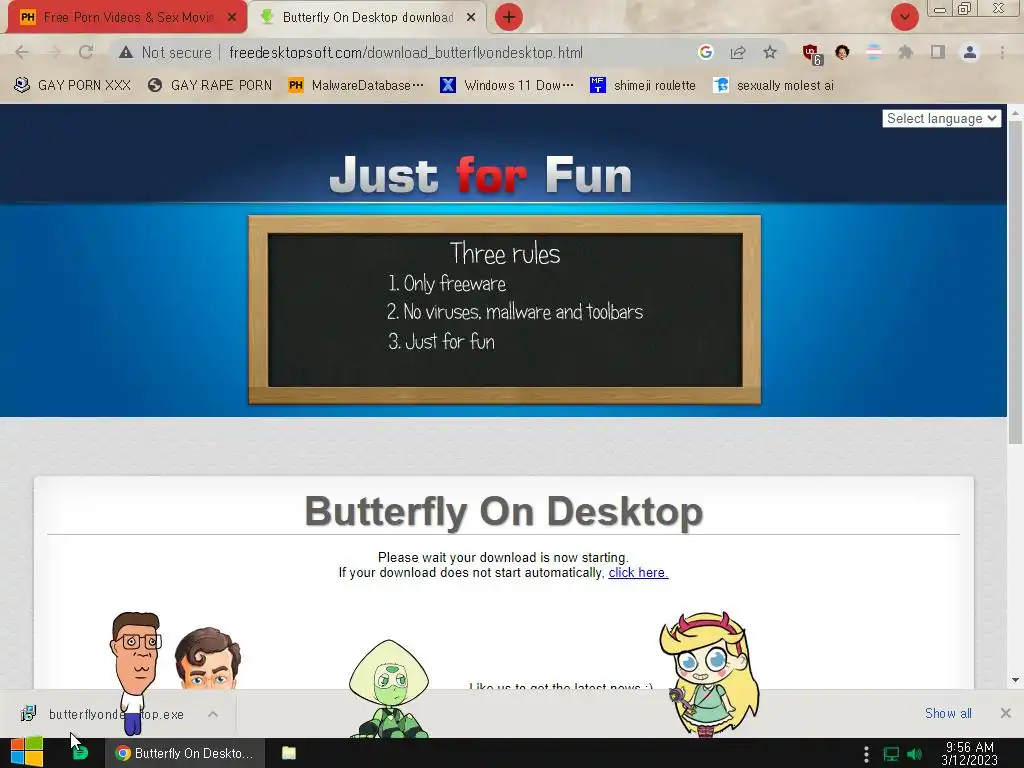Click the 'Butterfly On Desktop' page heading
The image size is (1024, 768).
pyautogui.click(x=504, y=511)
